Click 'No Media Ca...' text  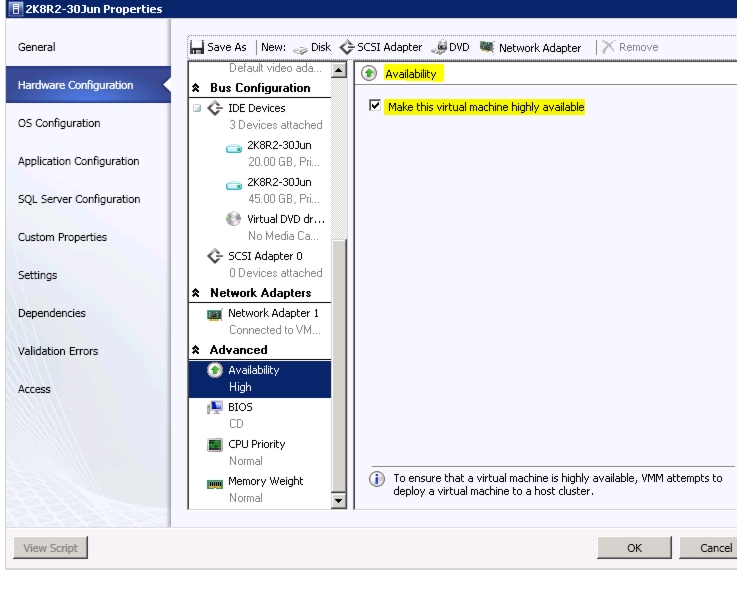click(283, 236)
